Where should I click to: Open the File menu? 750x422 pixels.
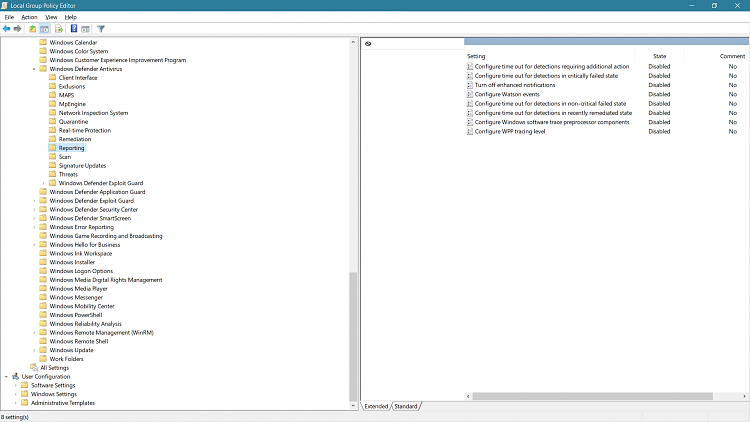point(9,17)
